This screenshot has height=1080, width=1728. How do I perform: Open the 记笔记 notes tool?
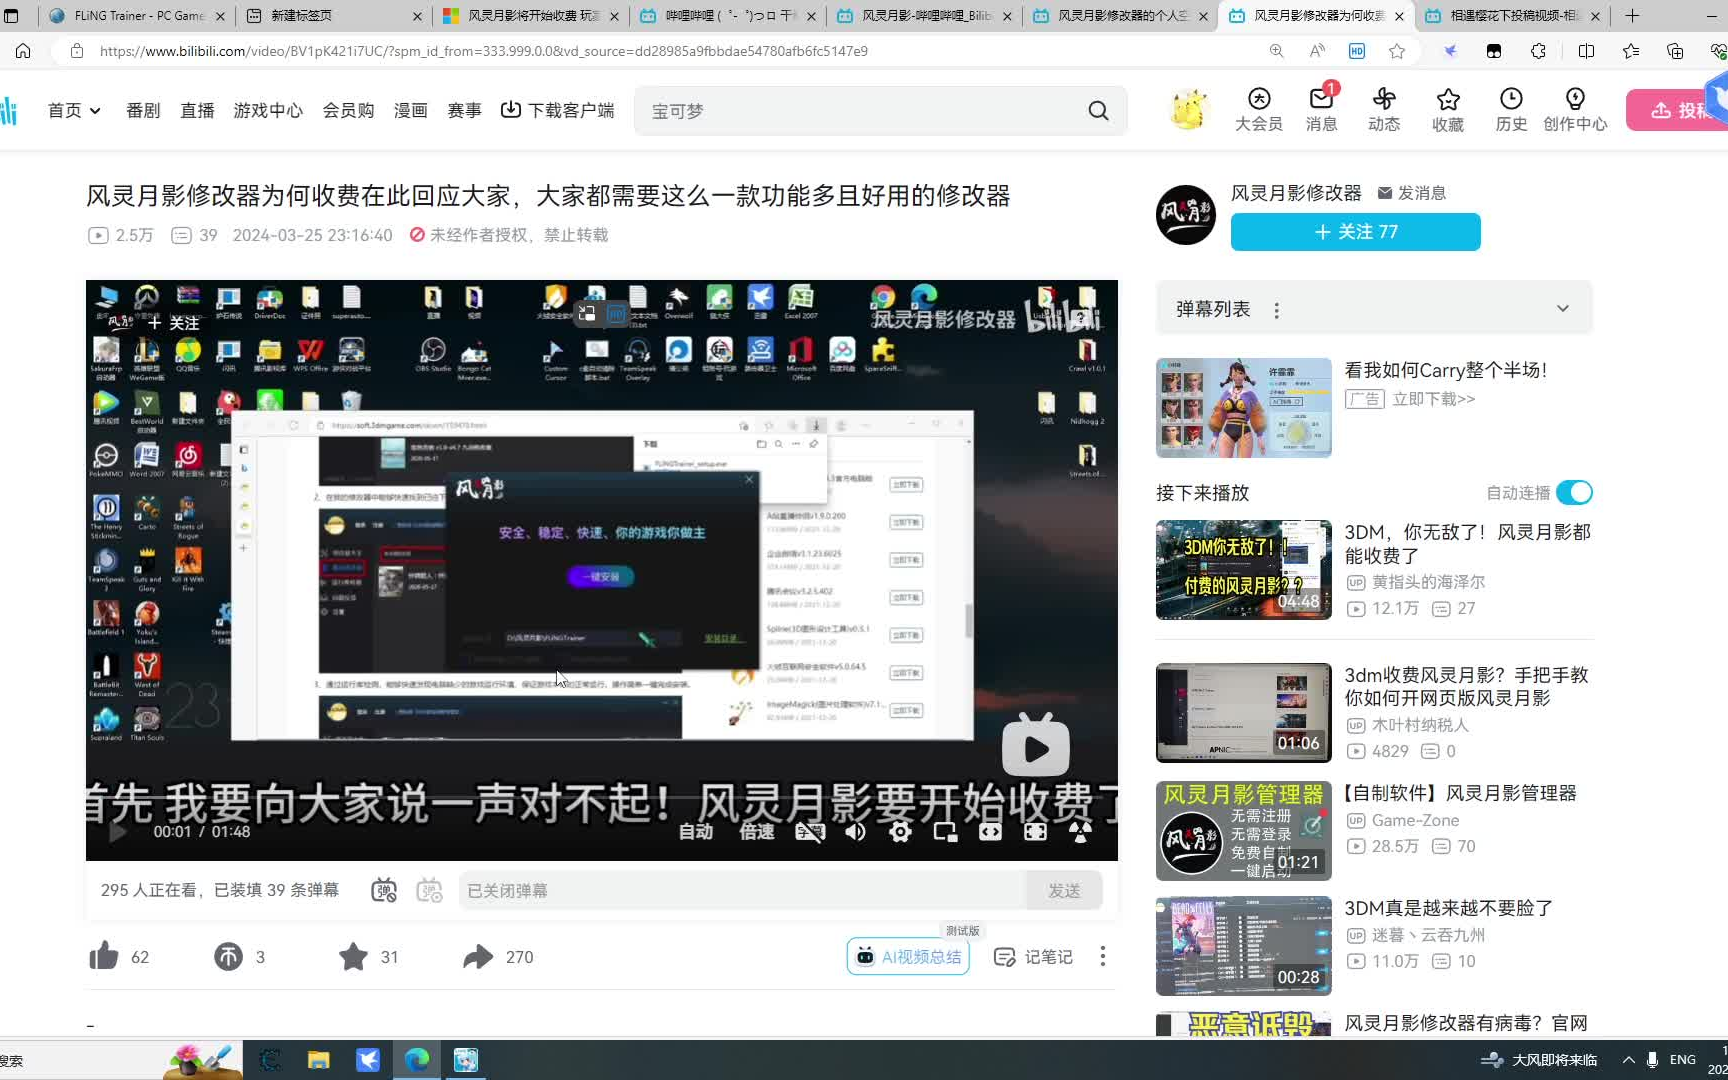(x=1033, y=957)
